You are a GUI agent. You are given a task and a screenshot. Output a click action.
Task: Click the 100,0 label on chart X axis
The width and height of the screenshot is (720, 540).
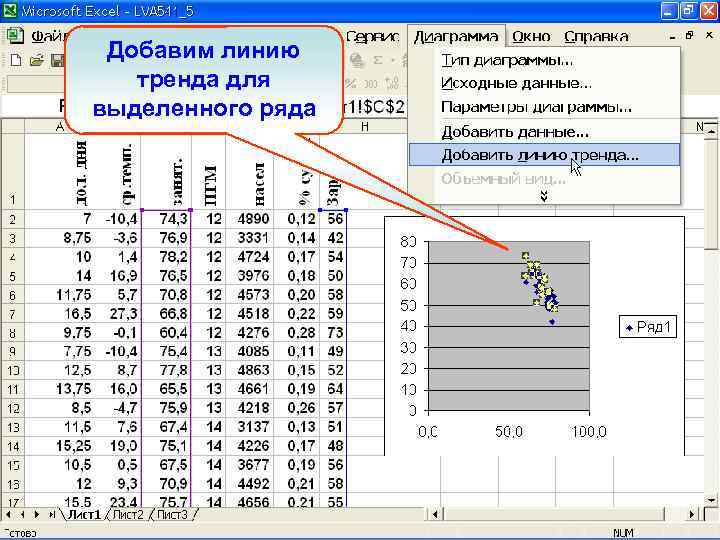[x=589, y=432]
